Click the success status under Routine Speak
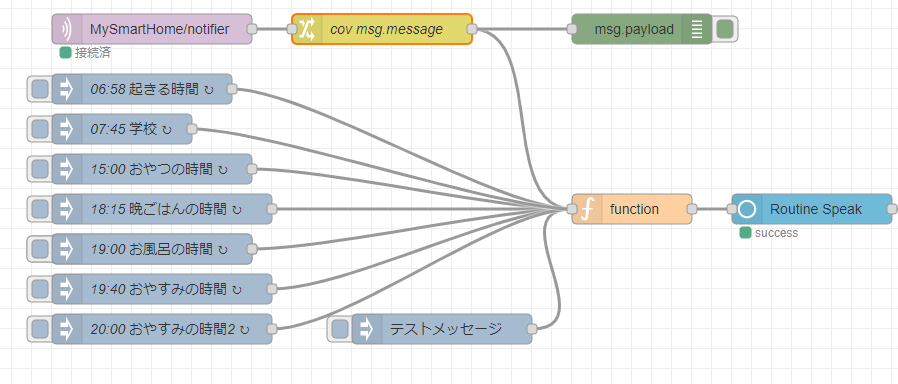The height and width of the screenshot is (384, 898). [776, 233]
